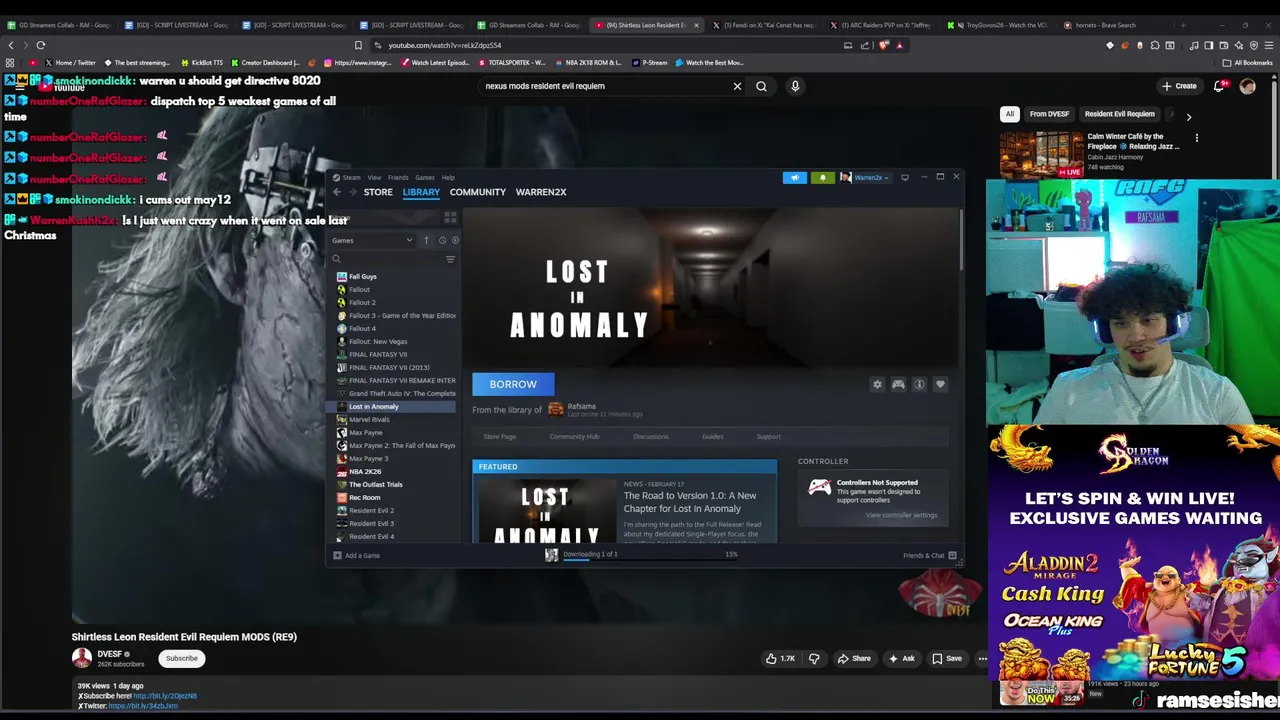Subscribe to DVESF channel
Image resolution: width=1280 pixels, height=720 pixels.
[181, 658]
